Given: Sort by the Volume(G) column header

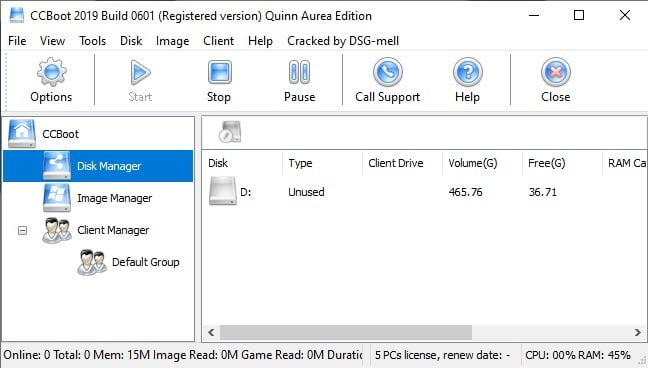Looking at the screenshot, I should (x=482, y=163).
